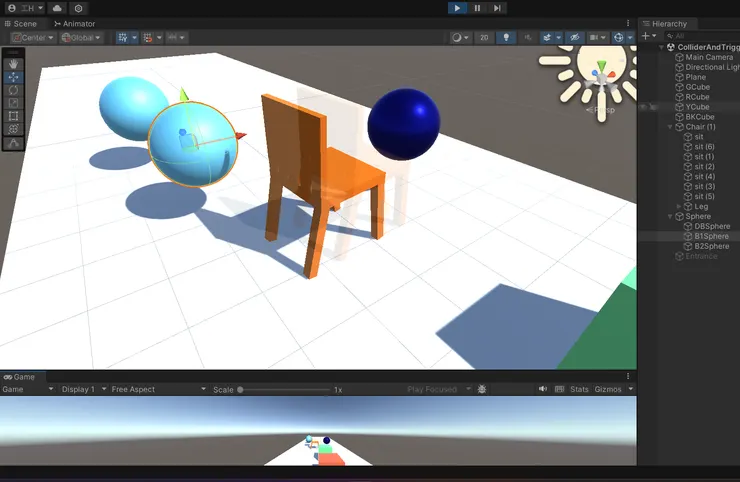Toggle grid visibility in Scene view
The height and width of the screenshot is (482, 740).
click(x=123, y=37)
